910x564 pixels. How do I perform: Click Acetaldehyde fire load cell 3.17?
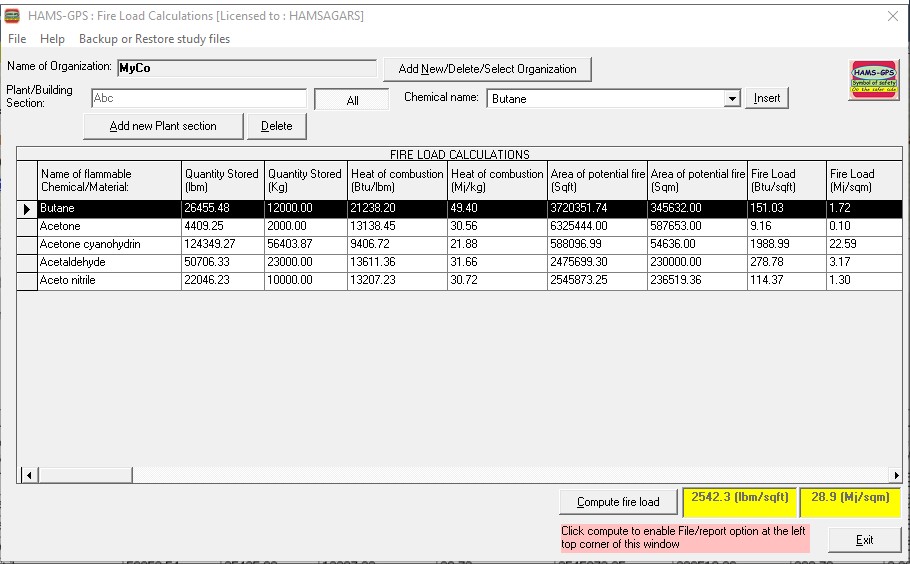pos(865,262)
